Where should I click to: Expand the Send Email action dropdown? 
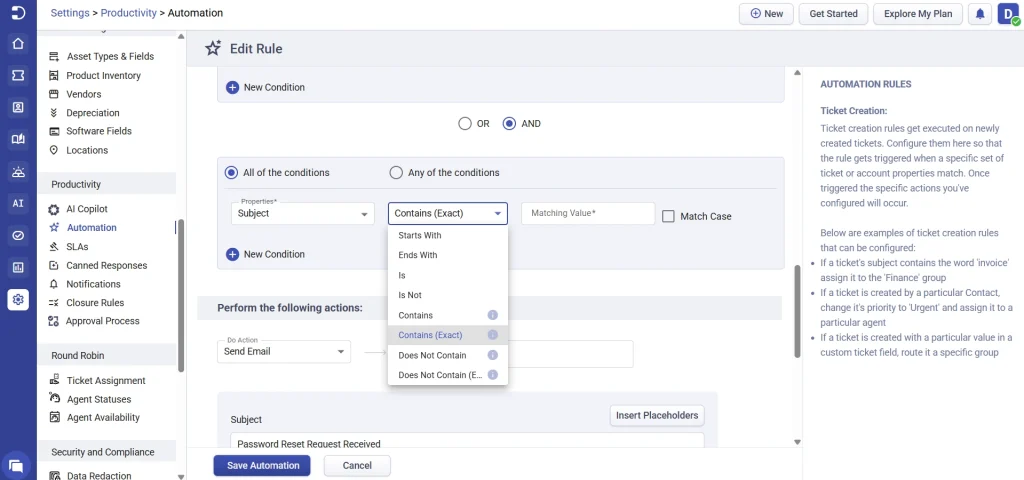[x=284, y=351]
